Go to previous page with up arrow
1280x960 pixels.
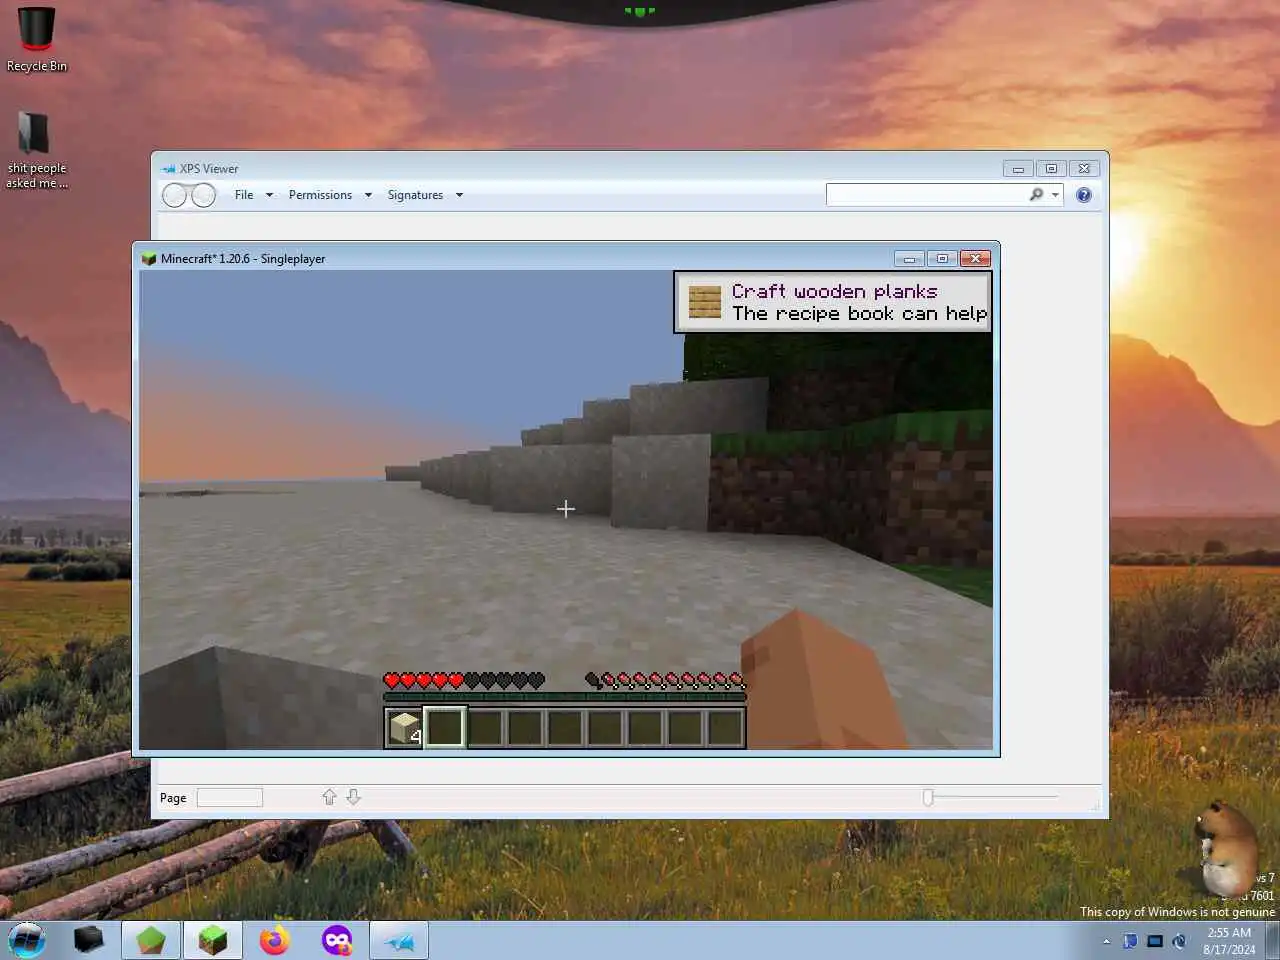pos(329,797)
